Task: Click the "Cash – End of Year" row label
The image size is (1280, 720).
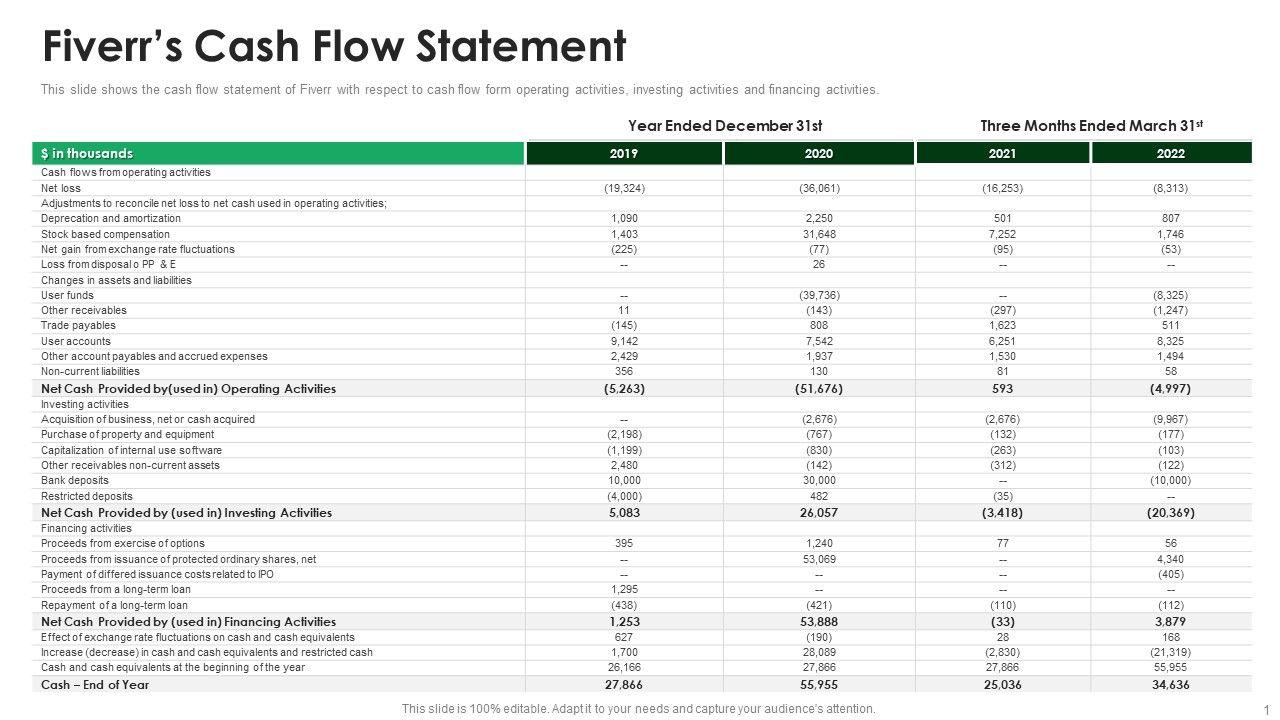Action: click(95, 685)
